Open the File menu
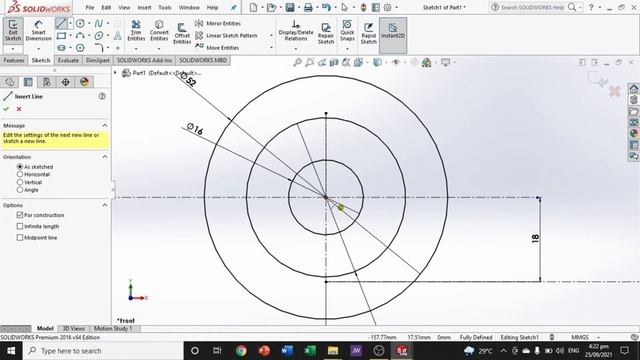Image resolution: width=640 pixels, height=360 pixels. pyautogui.click(x=90, y=7)
